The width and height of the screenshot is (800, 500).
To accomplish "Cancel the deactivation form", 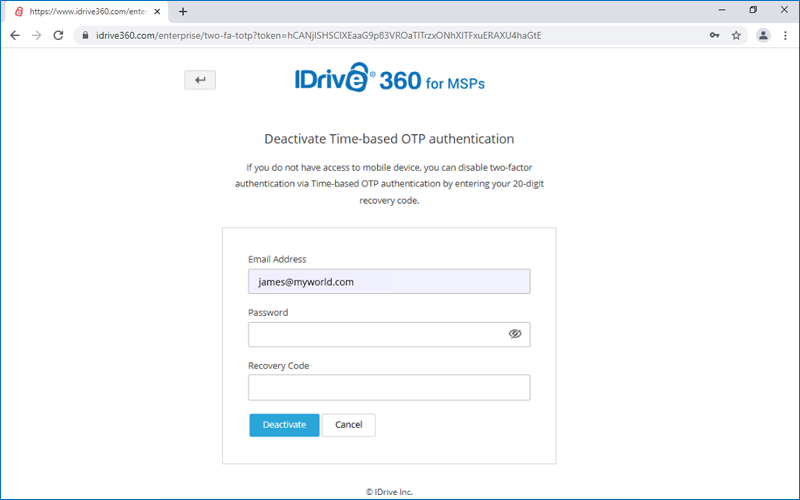I will pyautogui.click(x=348, y=425).
